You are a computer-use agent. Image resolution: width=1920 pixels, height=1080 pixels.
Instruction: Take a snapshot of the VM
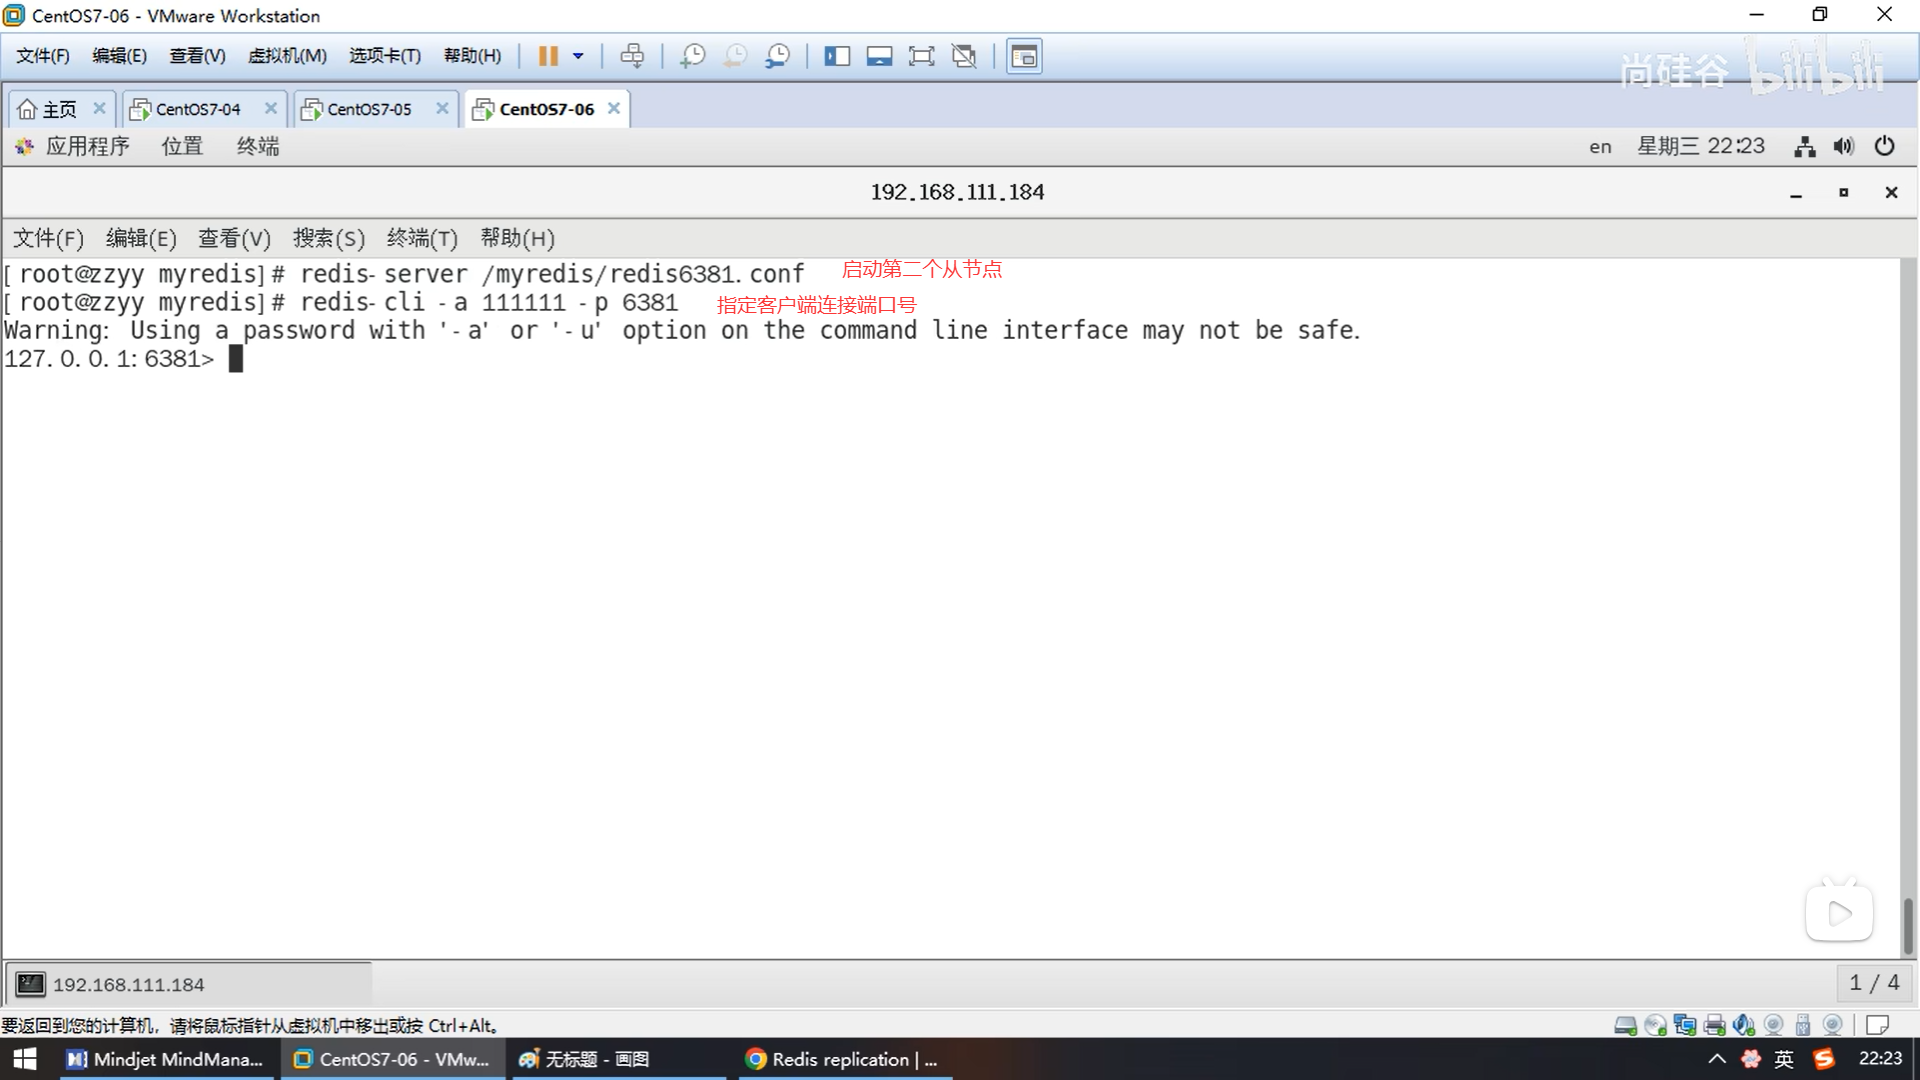click(x=692, y=56)
